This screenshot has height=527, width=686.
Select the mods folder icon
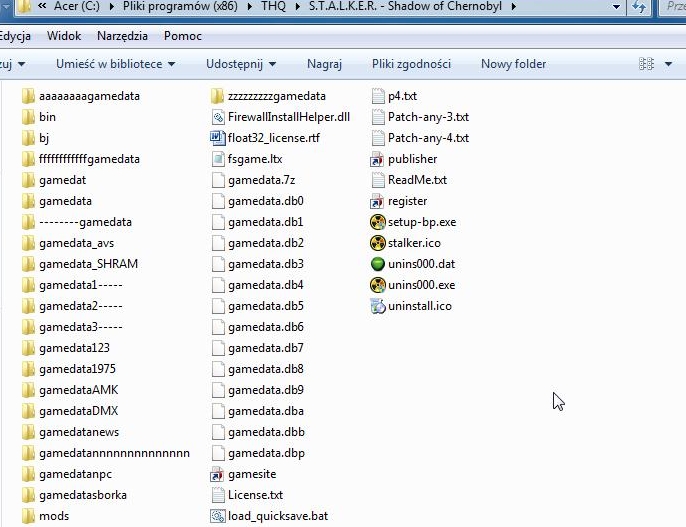click(x=28, y=516)
